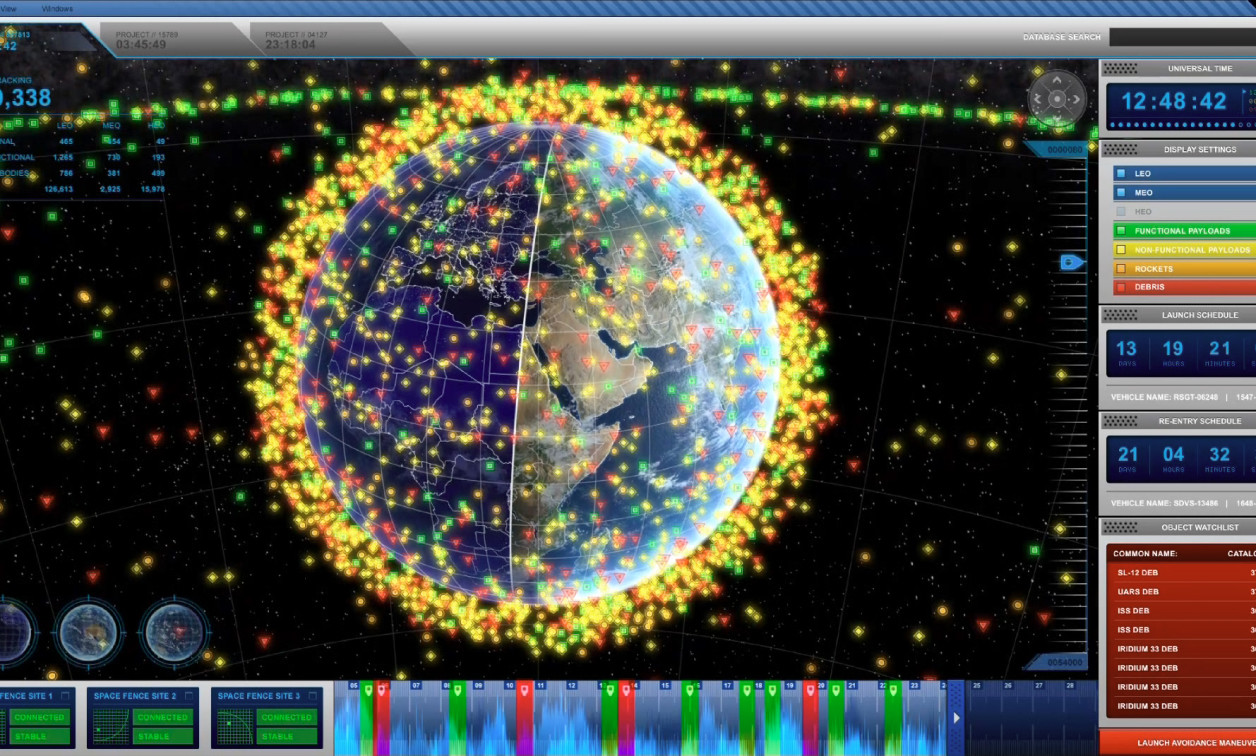The height and width of the screenshot is (756, 1256).
Task: Open Space Fence Site 3 radar display
Action: [233, 725]
